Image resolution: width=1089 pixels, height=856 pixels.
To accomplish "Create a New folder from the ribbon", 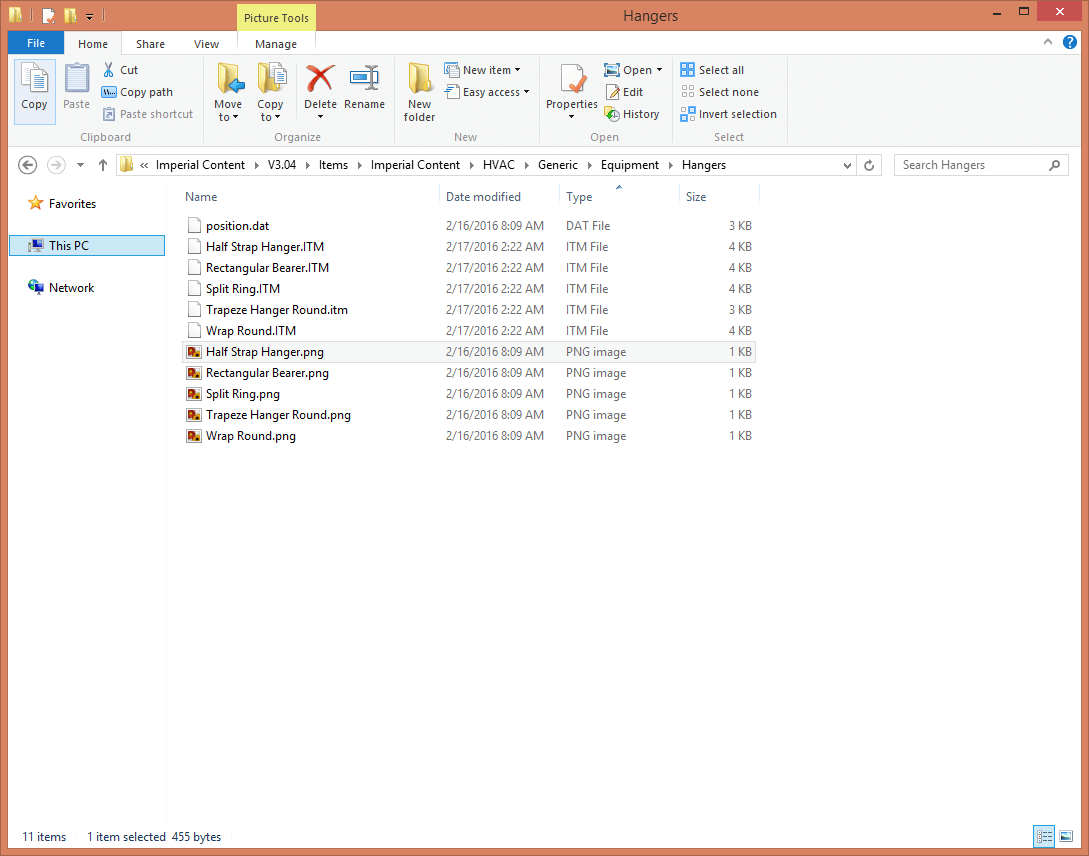I will (x=419, y=90).
